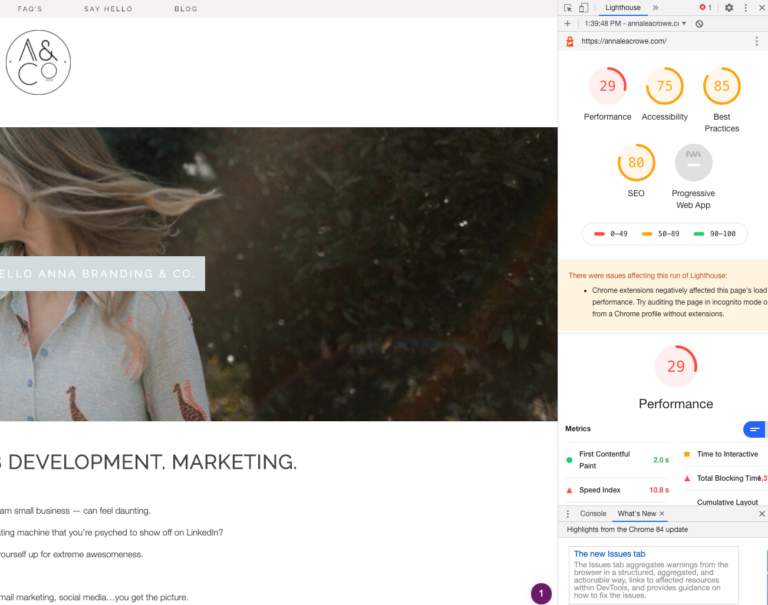Image resolution: width=768 pixels, height=605 pixels.
Task: Open the SAY HELLO navigation link
Action: 108,9
